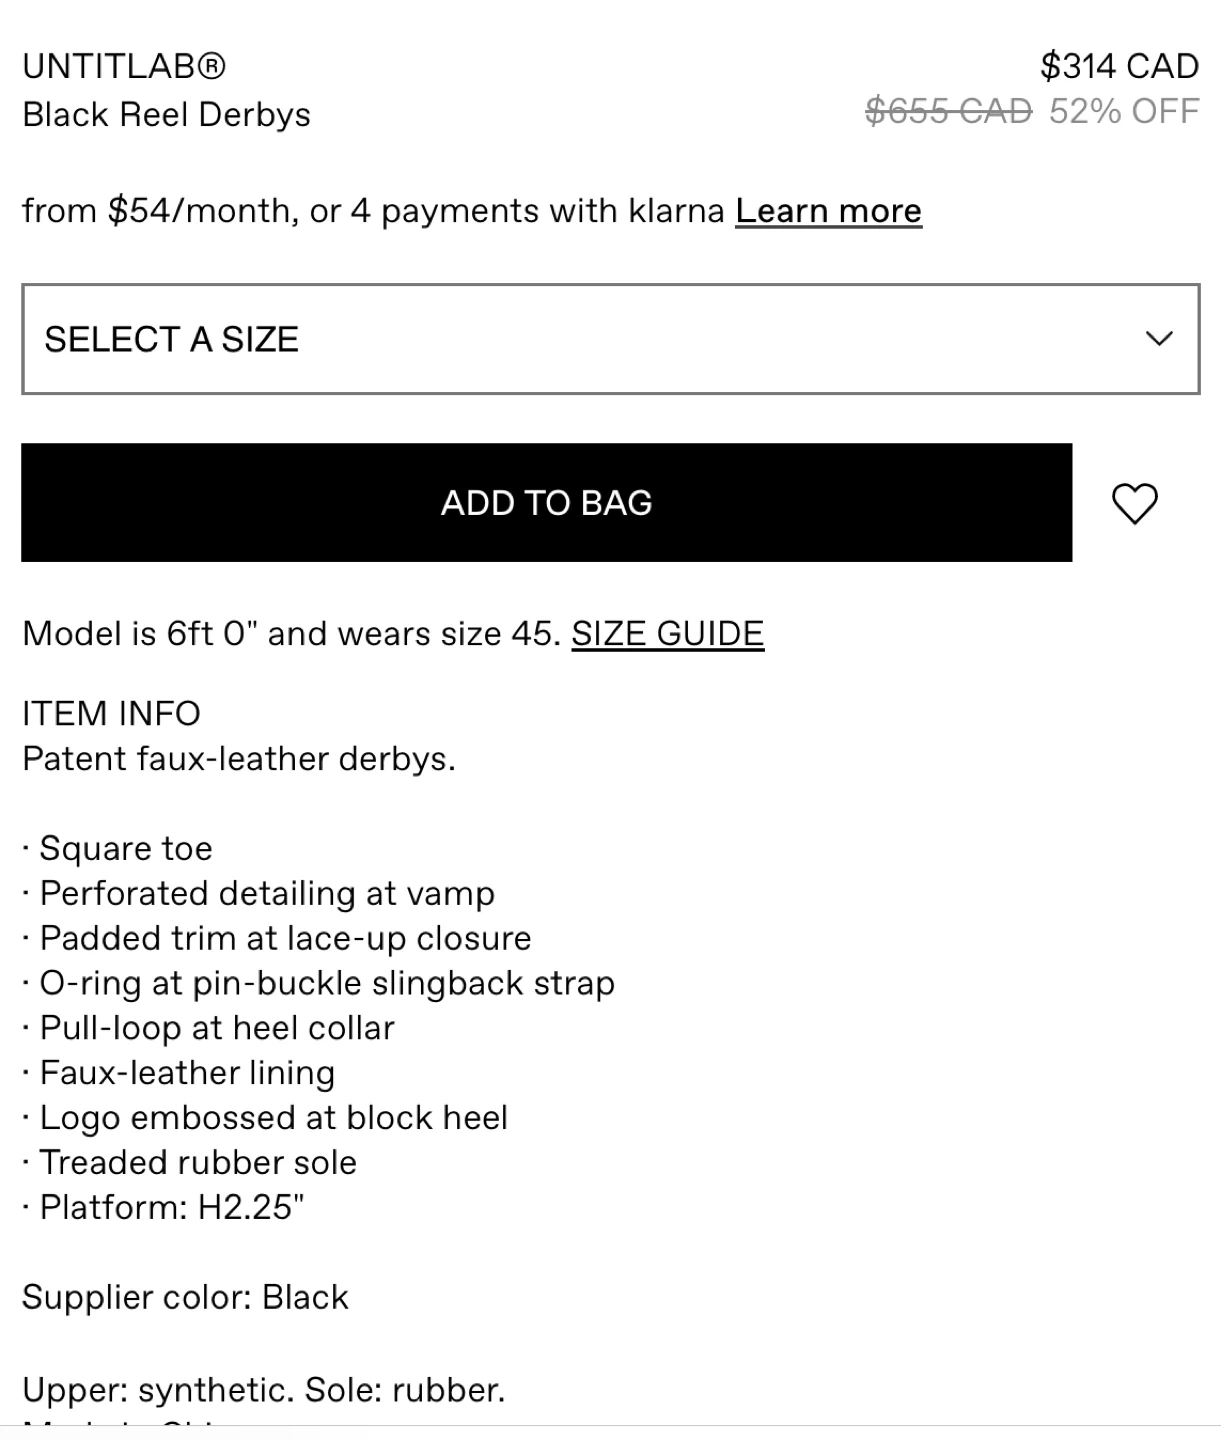1221x1440 pixels.
Task: Click the Black Reel Derbys product title
Action: pyautogui.click(x=166, y=115)
